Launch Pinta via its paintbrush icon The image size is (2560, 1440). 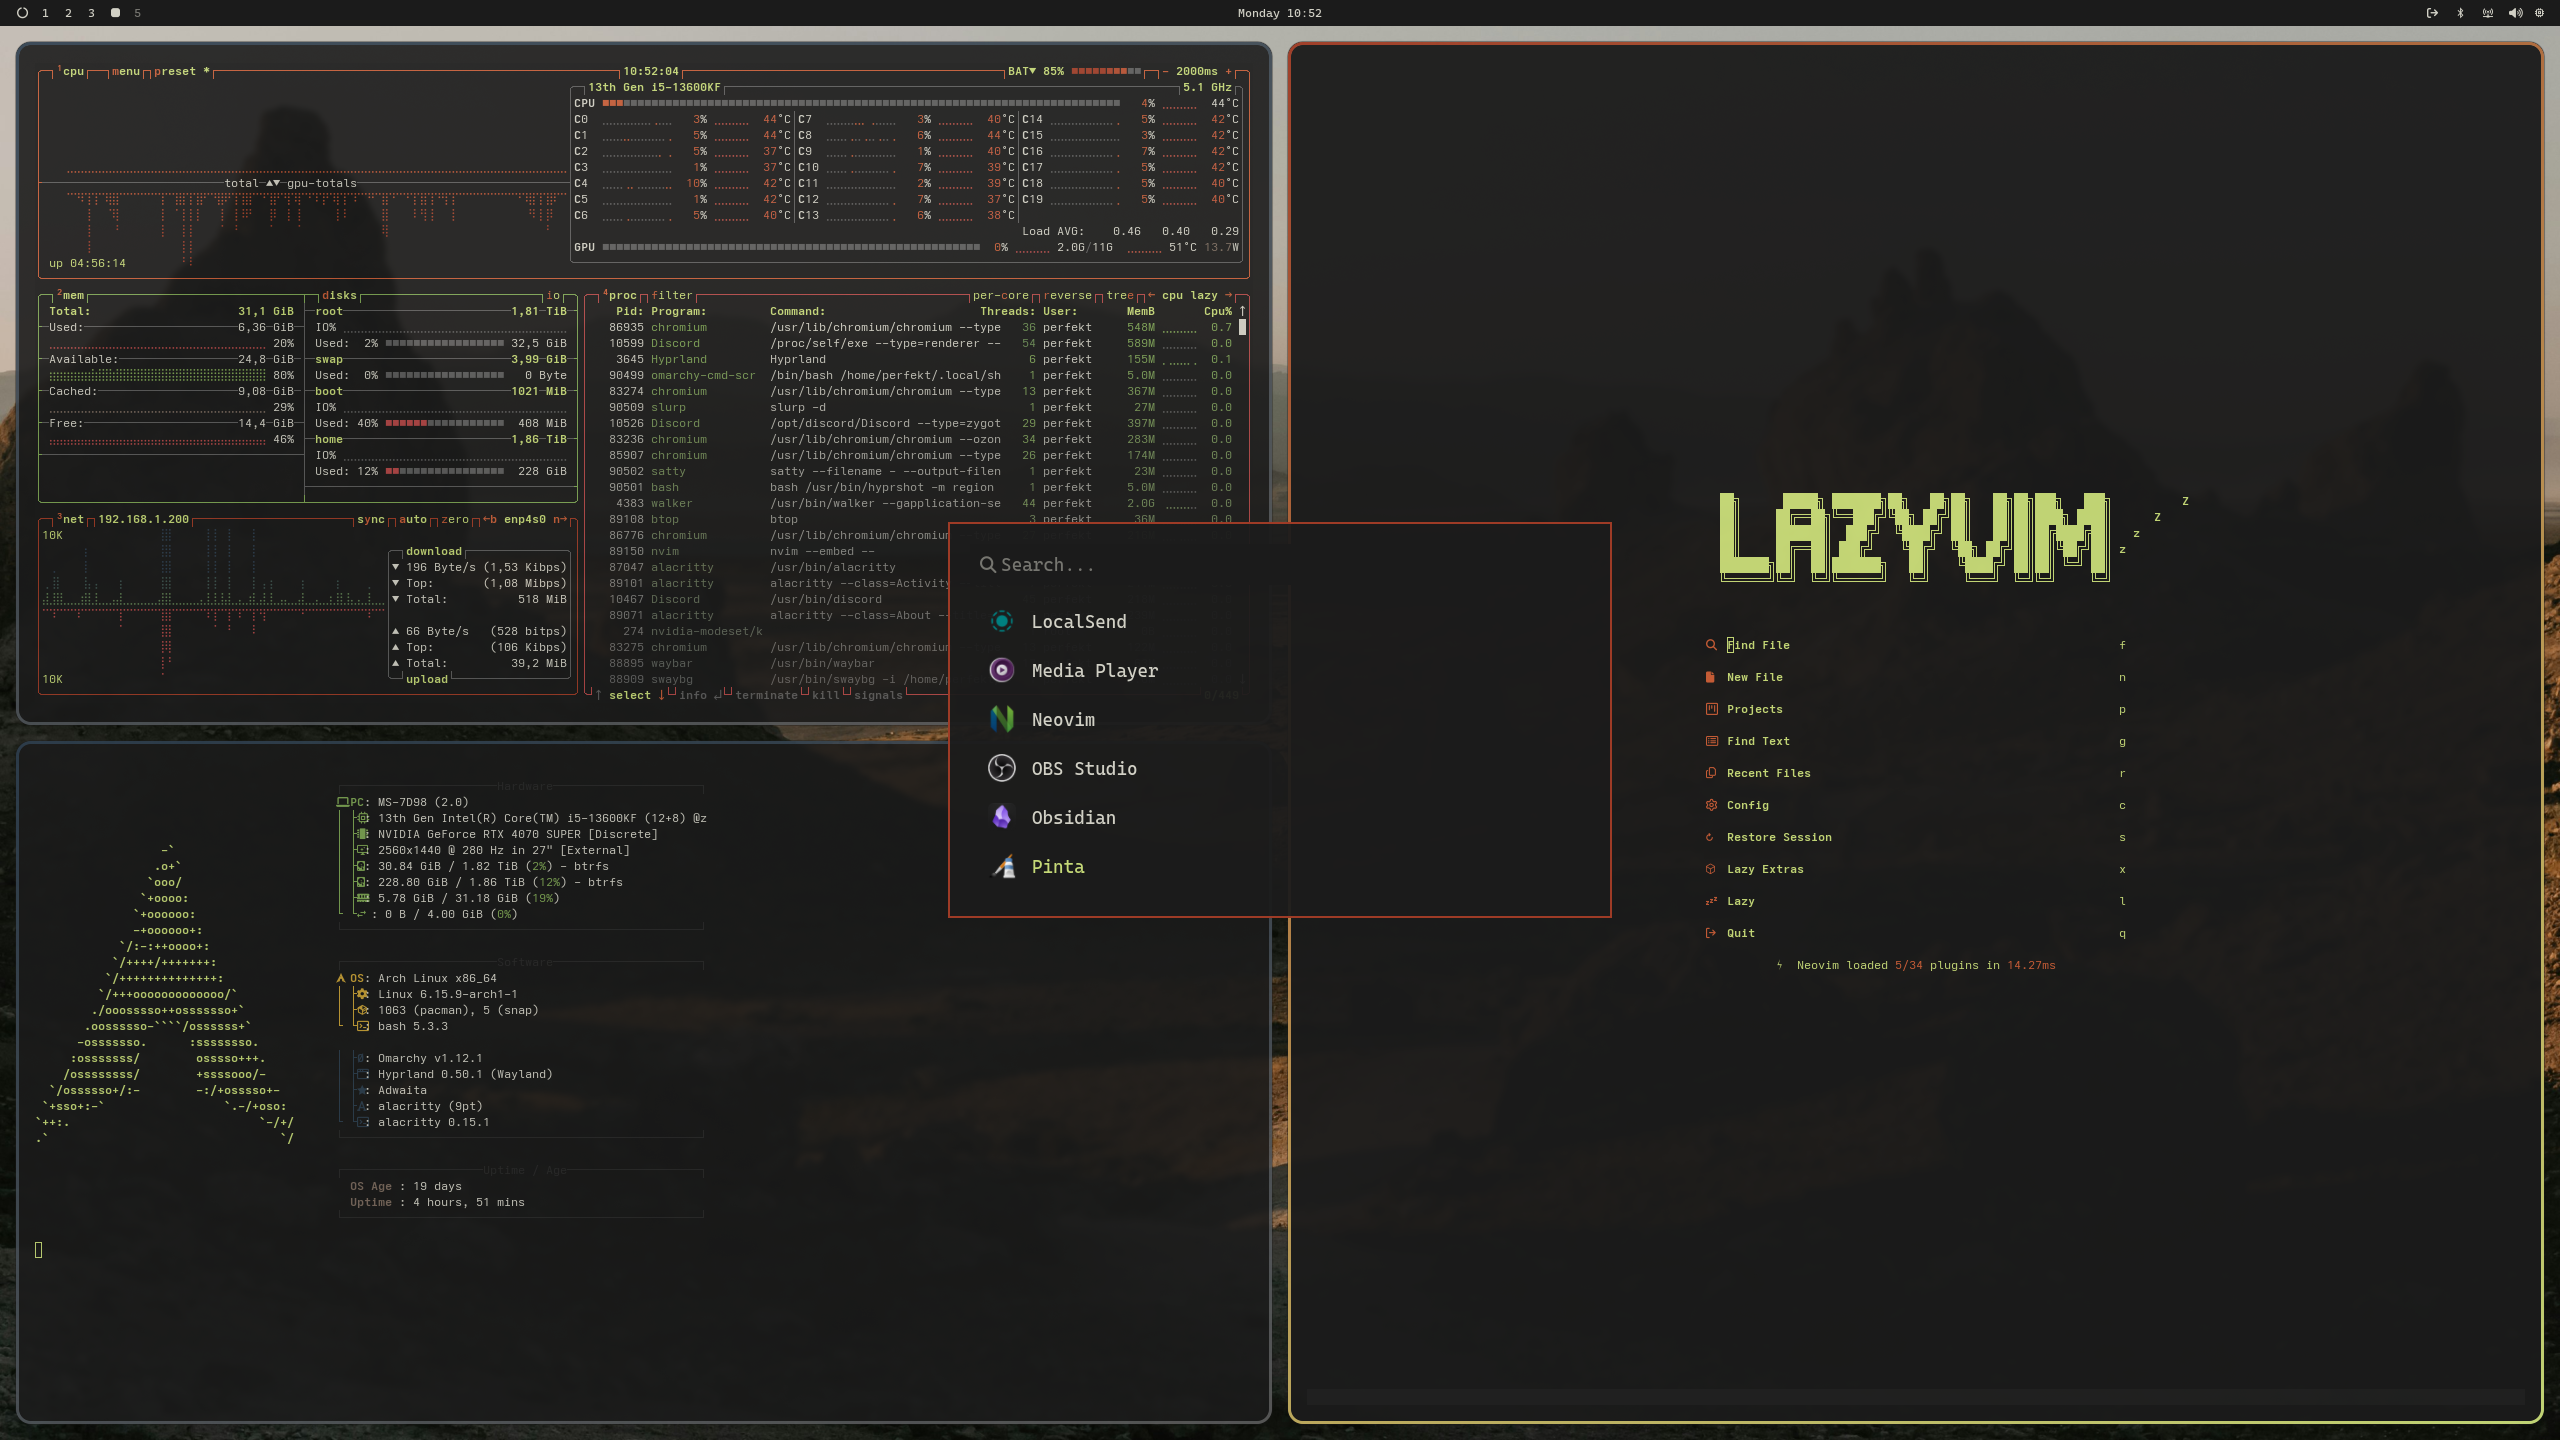1003,866
